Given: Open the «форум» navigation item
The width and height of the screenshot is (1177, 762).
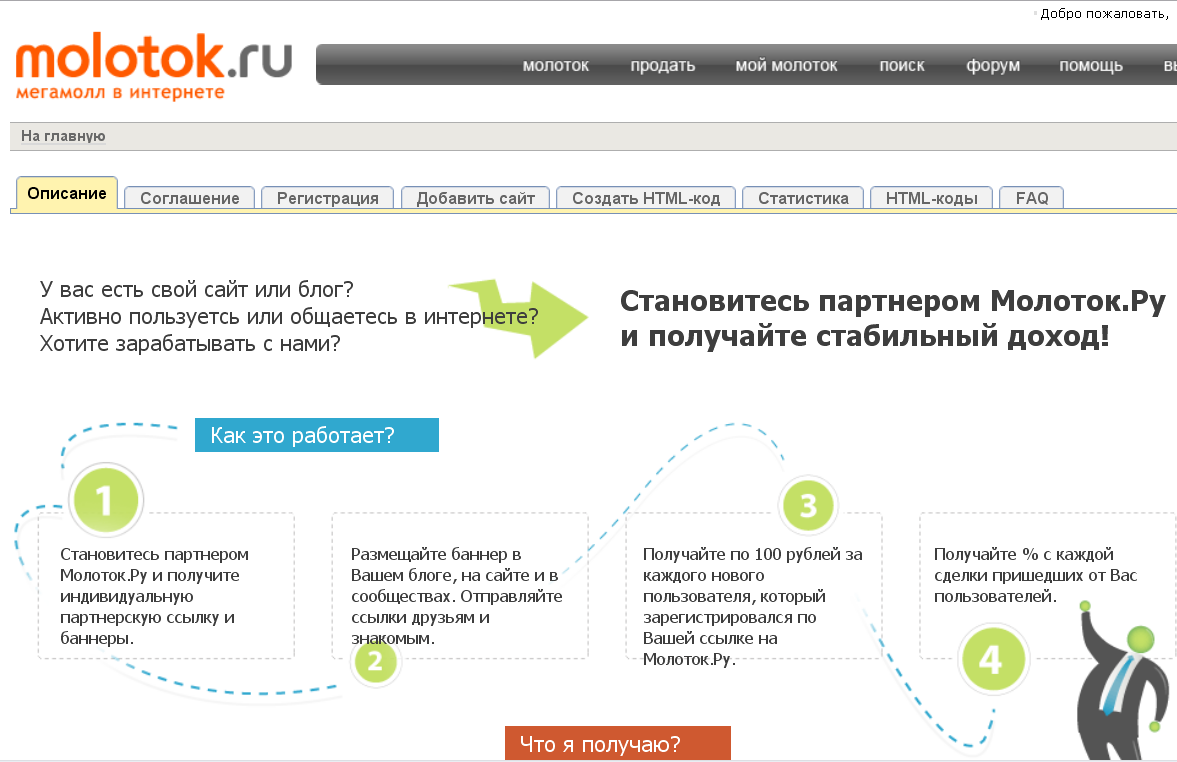Looking at the screenshot, I should 992,65.
